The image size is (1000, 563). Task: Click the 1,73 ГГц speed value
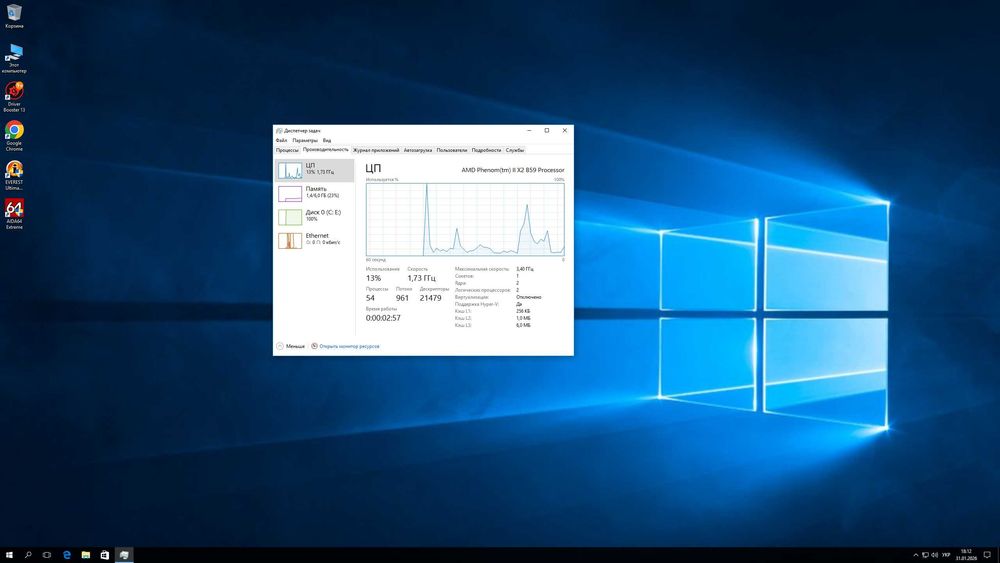point(422,278)
